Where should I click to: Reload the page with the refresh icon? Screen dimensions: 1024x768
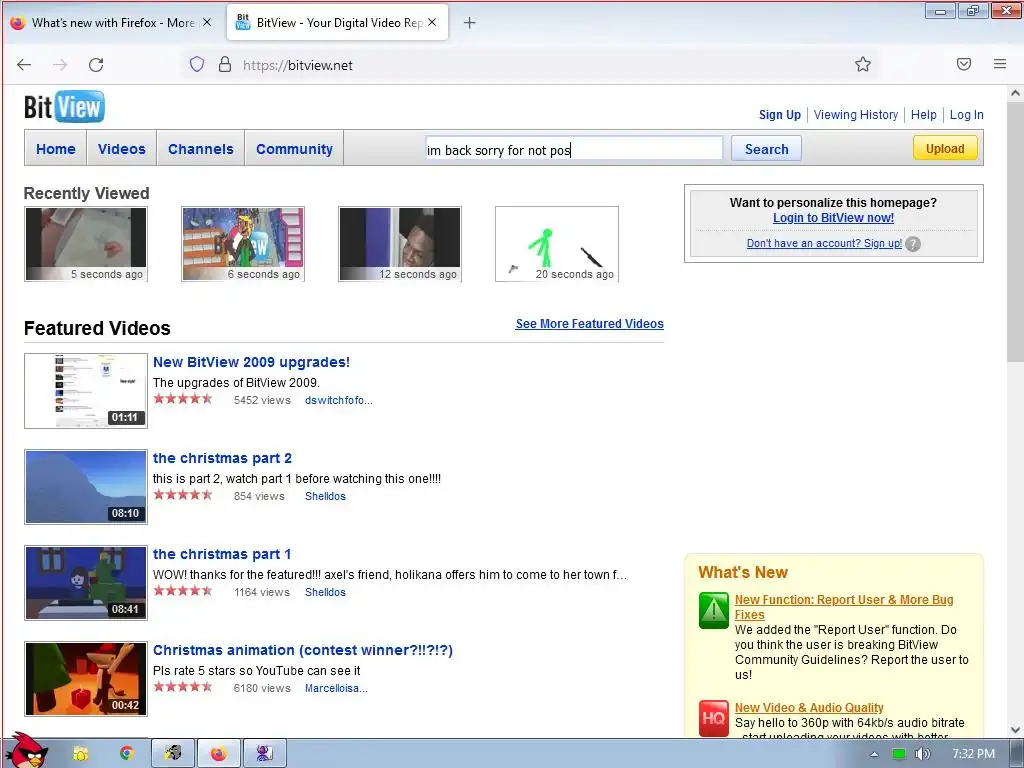pos(96,65)
